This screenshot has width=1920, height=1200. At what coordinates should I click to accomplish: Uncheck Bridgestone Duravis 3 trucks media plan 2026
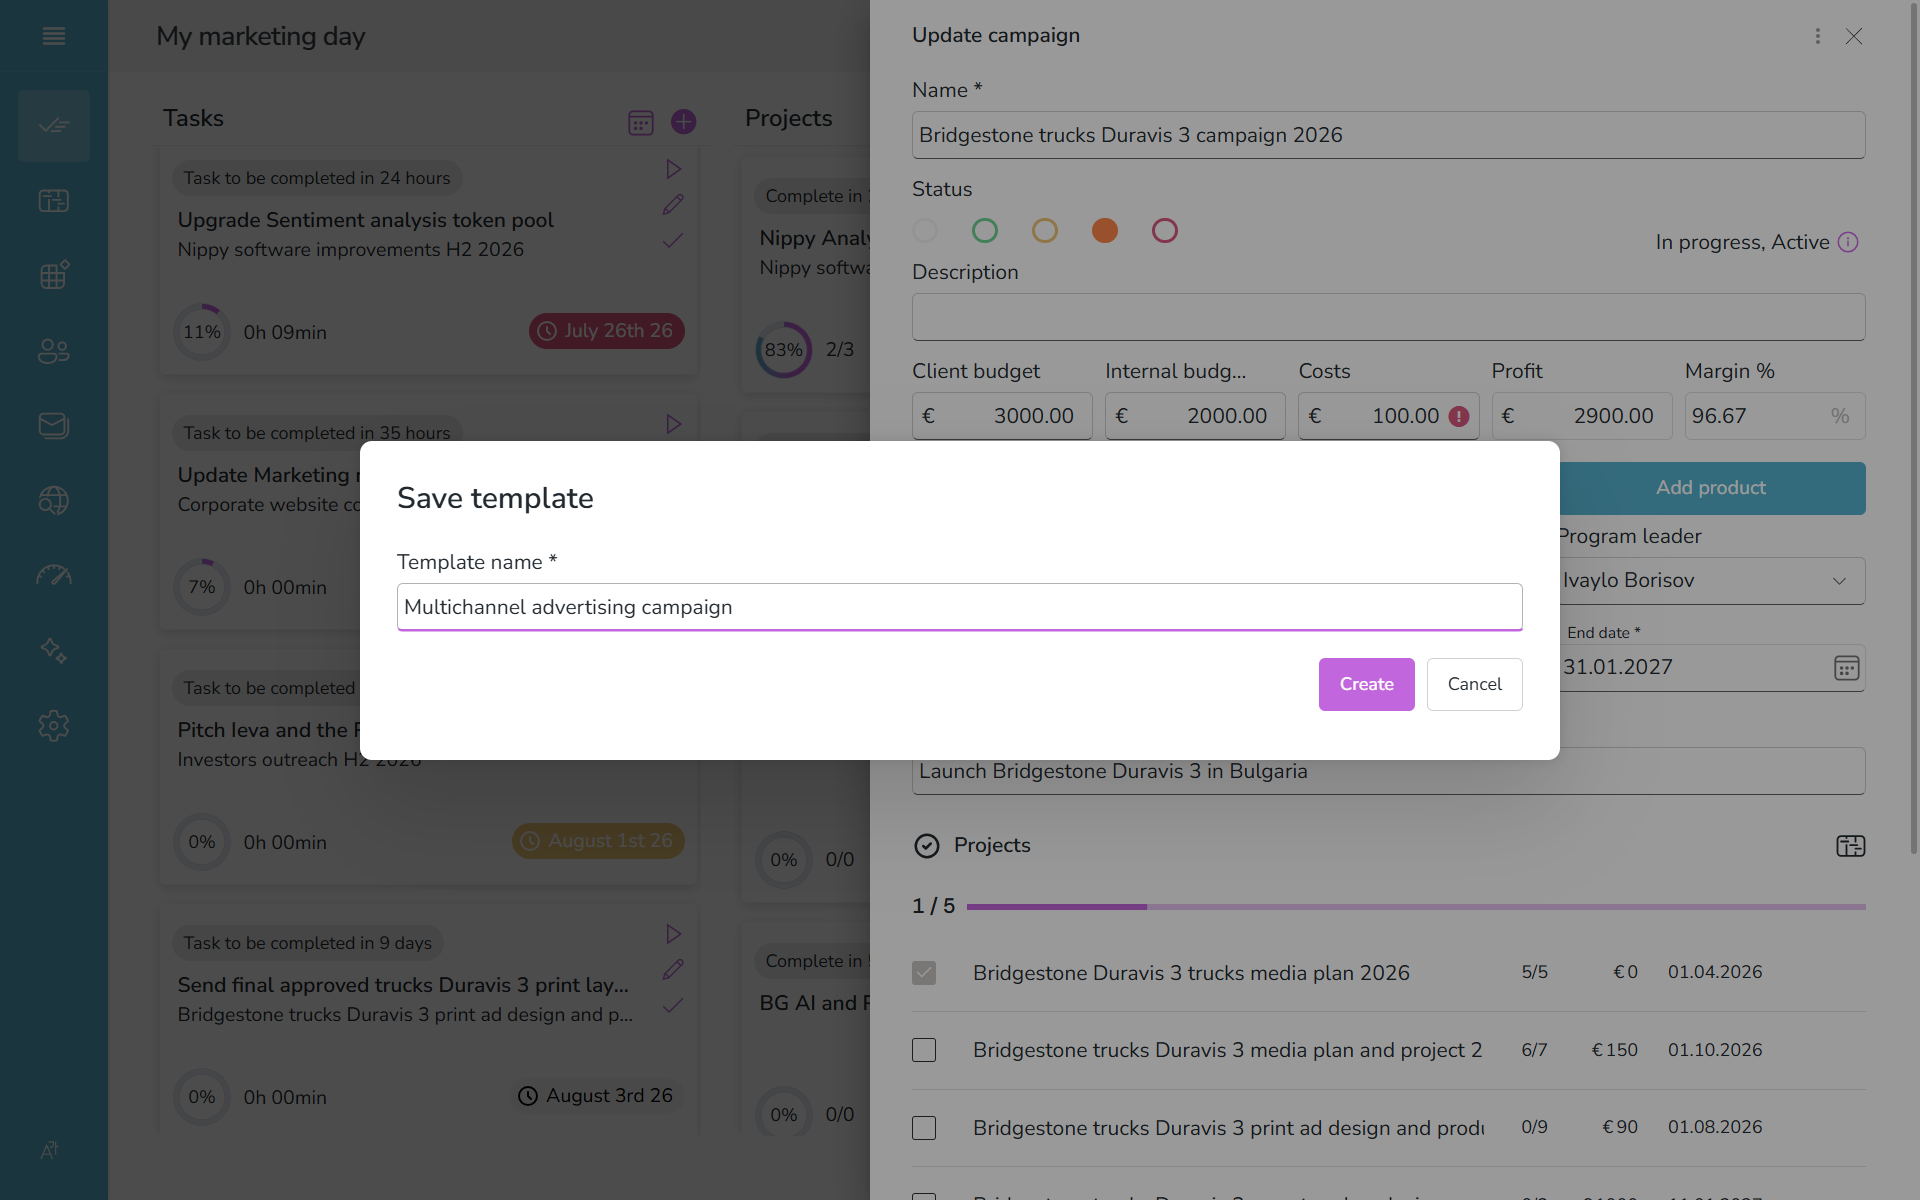tap(924, 973)
